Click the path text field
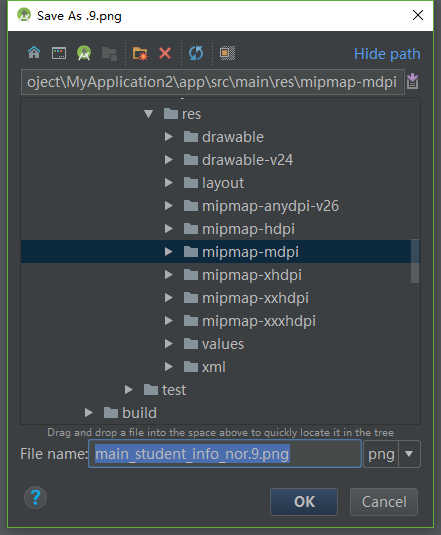 (213, 82)
